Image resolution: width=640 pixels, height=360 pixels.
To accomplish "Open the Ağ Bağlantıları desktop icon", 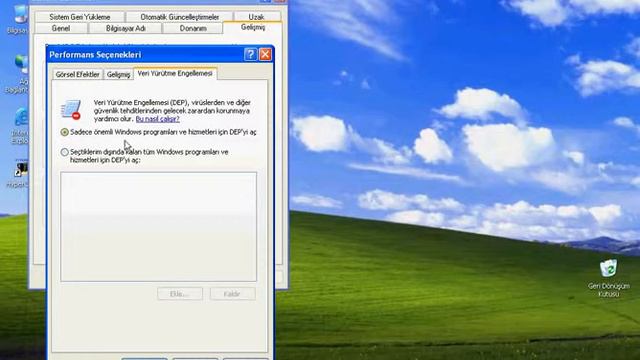I will coord(18,73).
